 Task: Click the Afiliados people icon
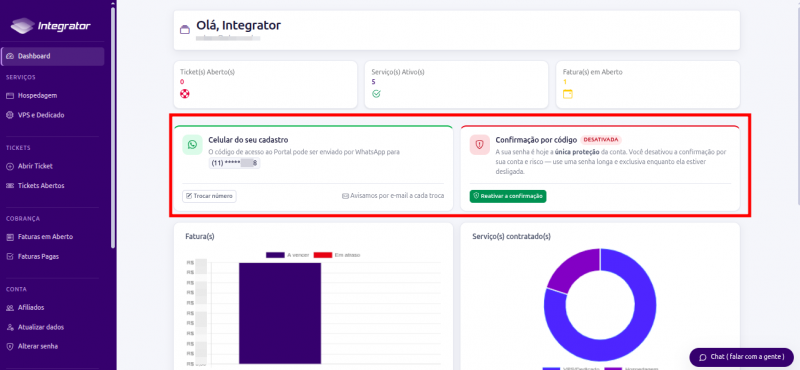pyautogui.click(x=10, y=307)
